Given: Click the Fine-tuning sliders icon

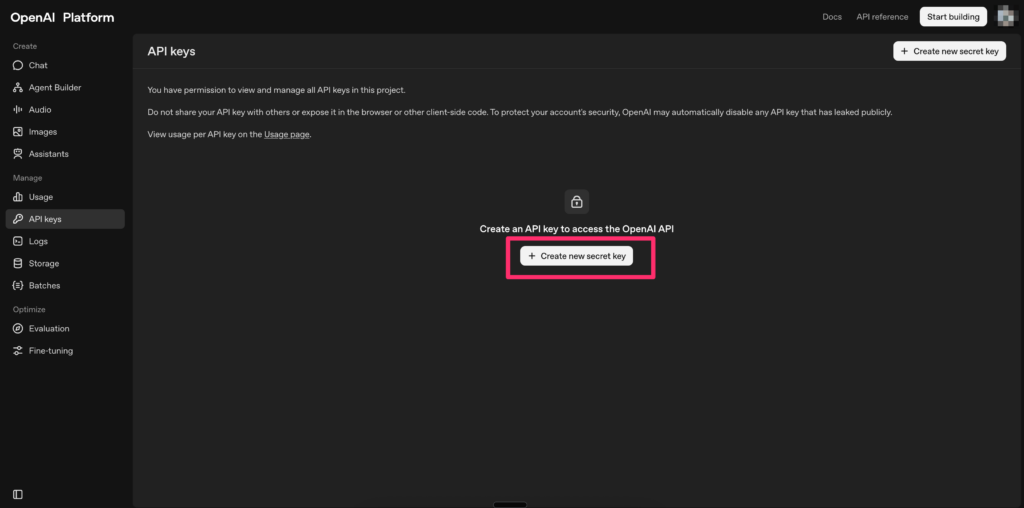Looking at the screenshot, I should pos(18,351).
